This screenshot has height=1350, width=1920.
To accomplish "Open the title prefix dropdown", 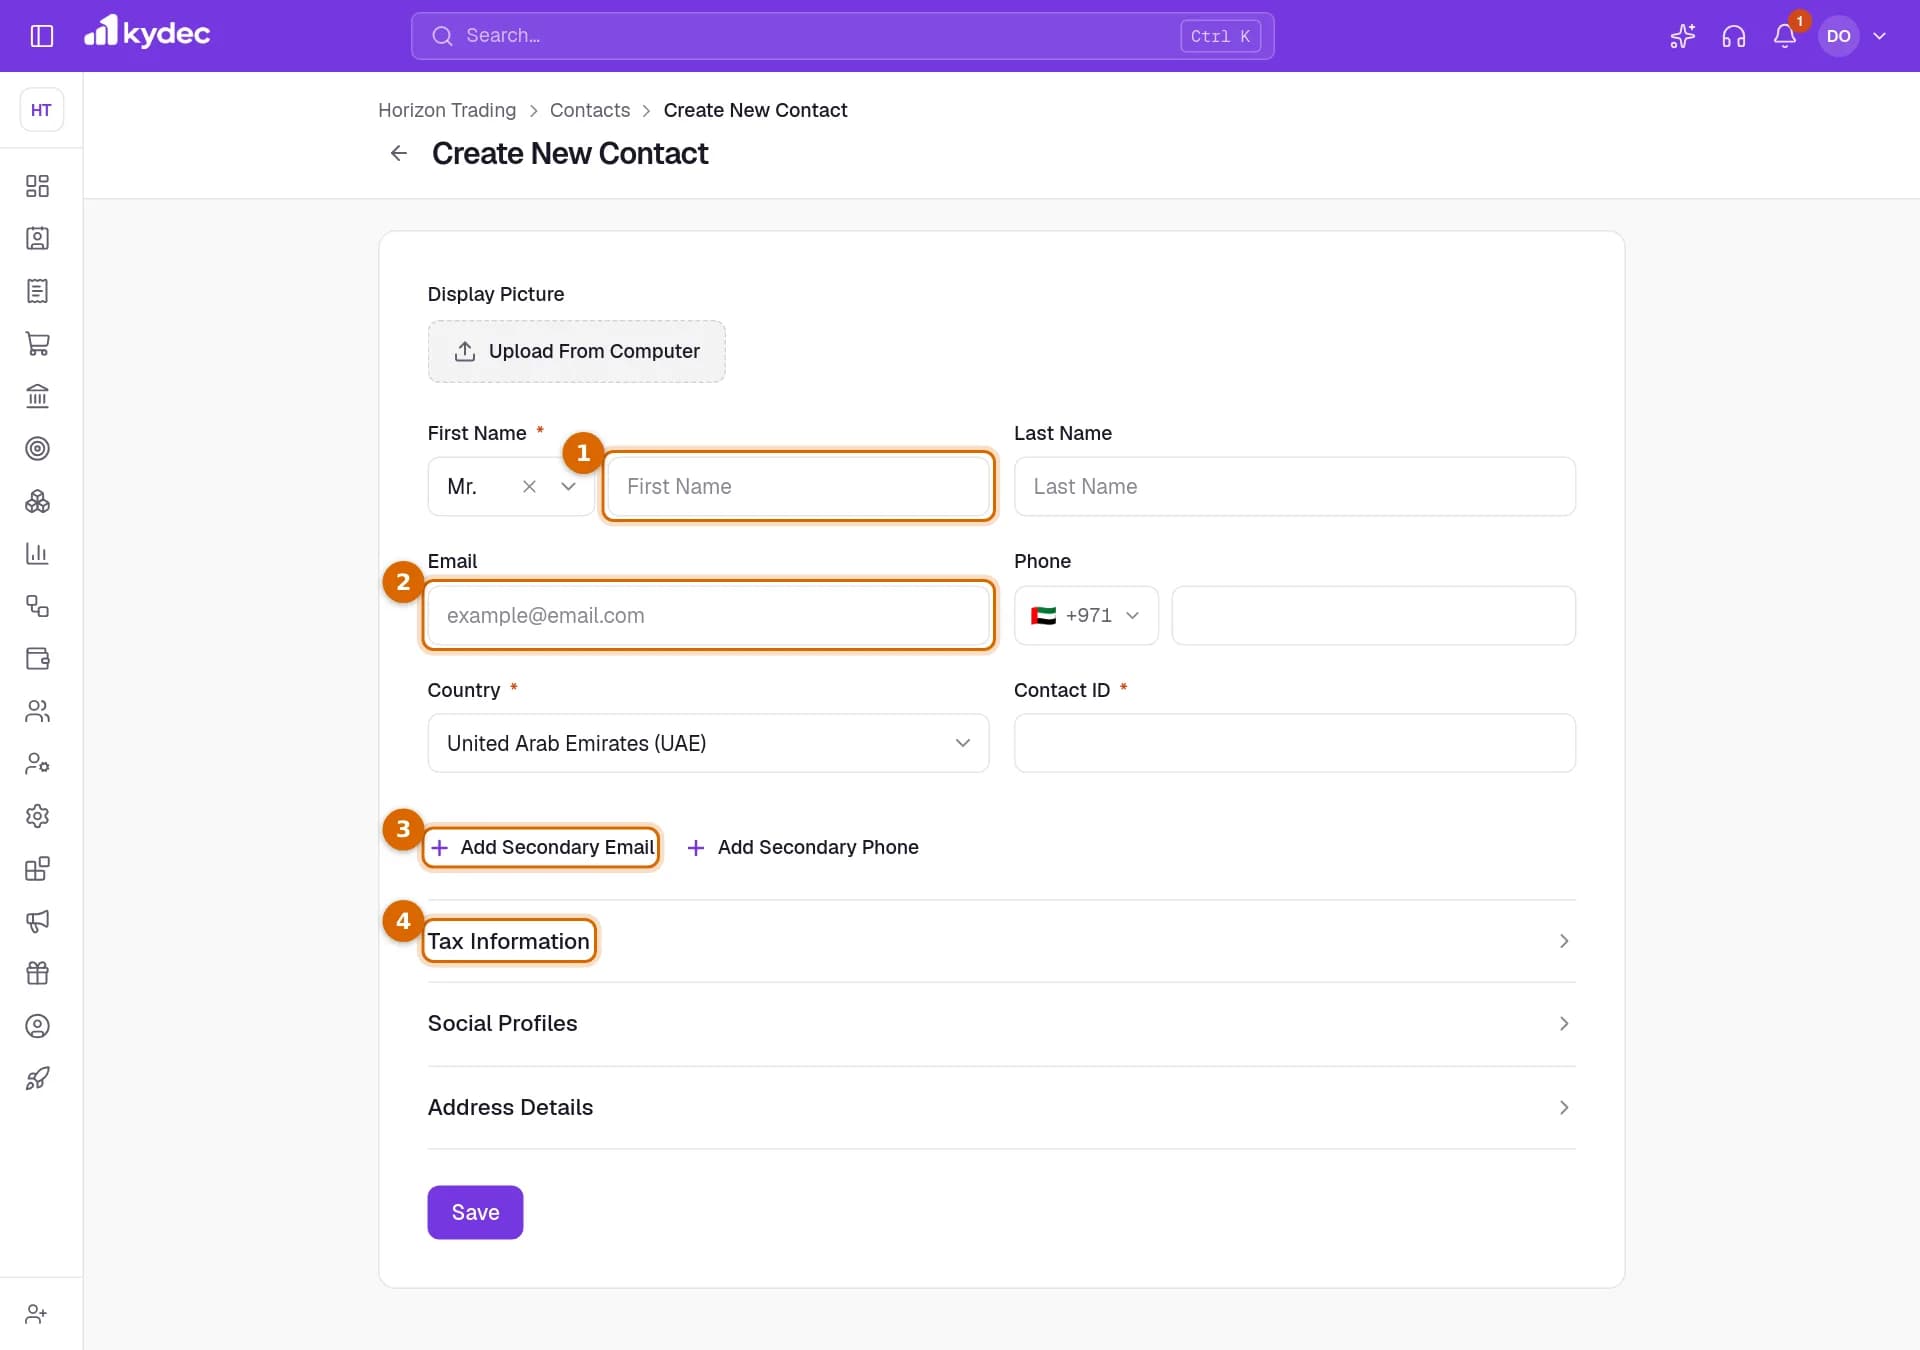I will coord(568,486).
